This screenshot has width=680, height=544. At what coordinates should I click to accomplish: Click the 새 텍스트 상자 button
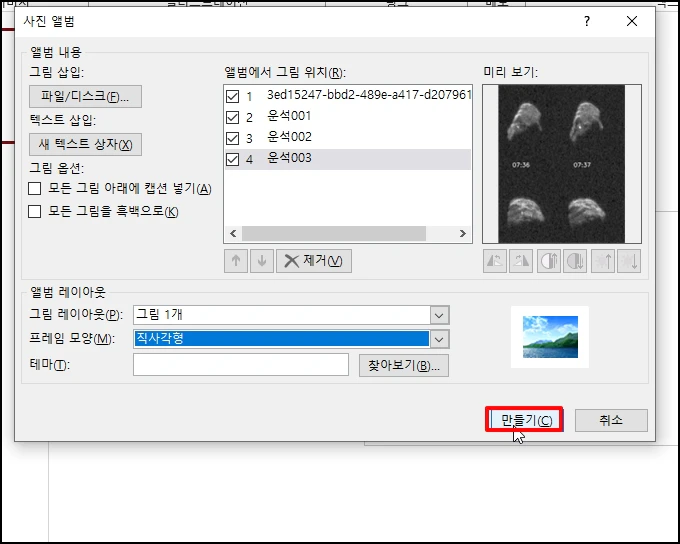click(85, 144)
